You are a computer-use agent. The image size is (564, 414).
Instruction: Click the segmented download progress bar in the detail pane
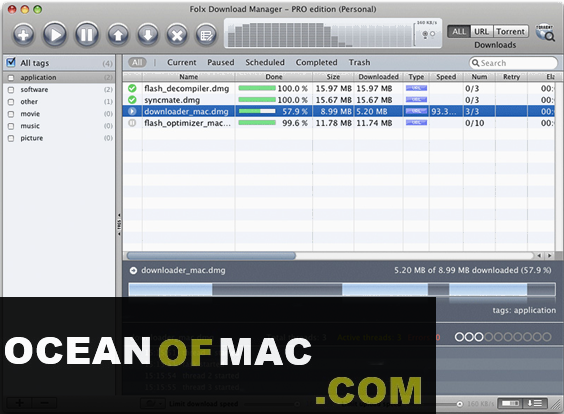(x=342, y=290)
